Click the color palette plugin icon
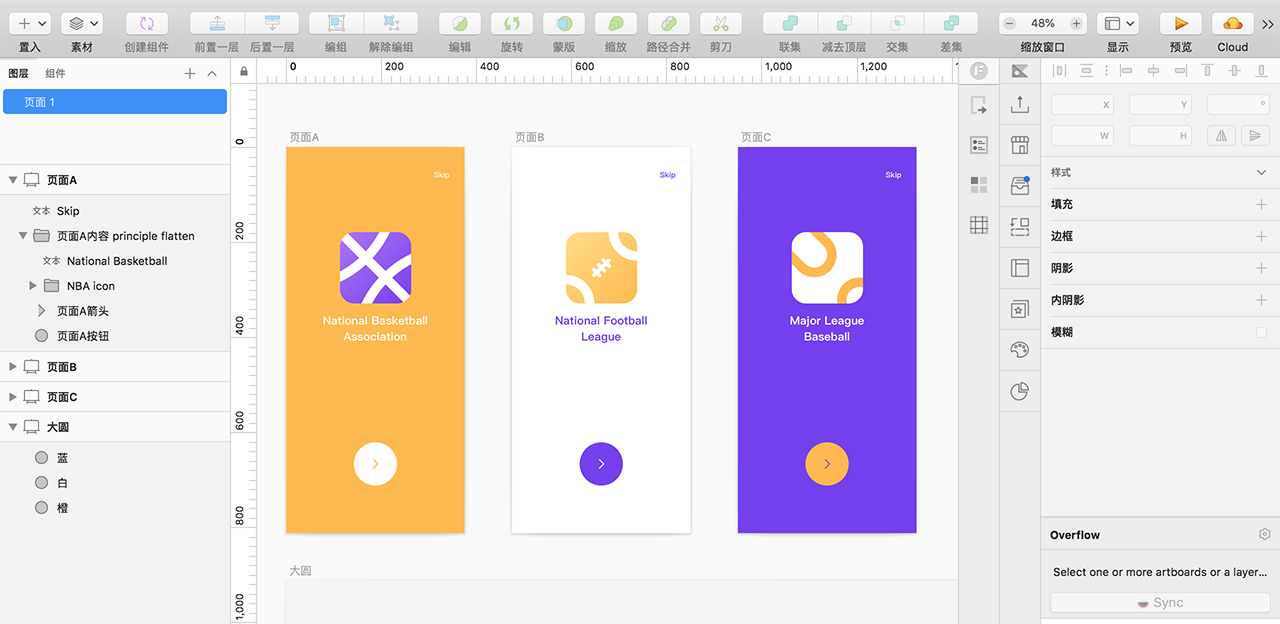The image size is (1280, 624). point(1020,350)
